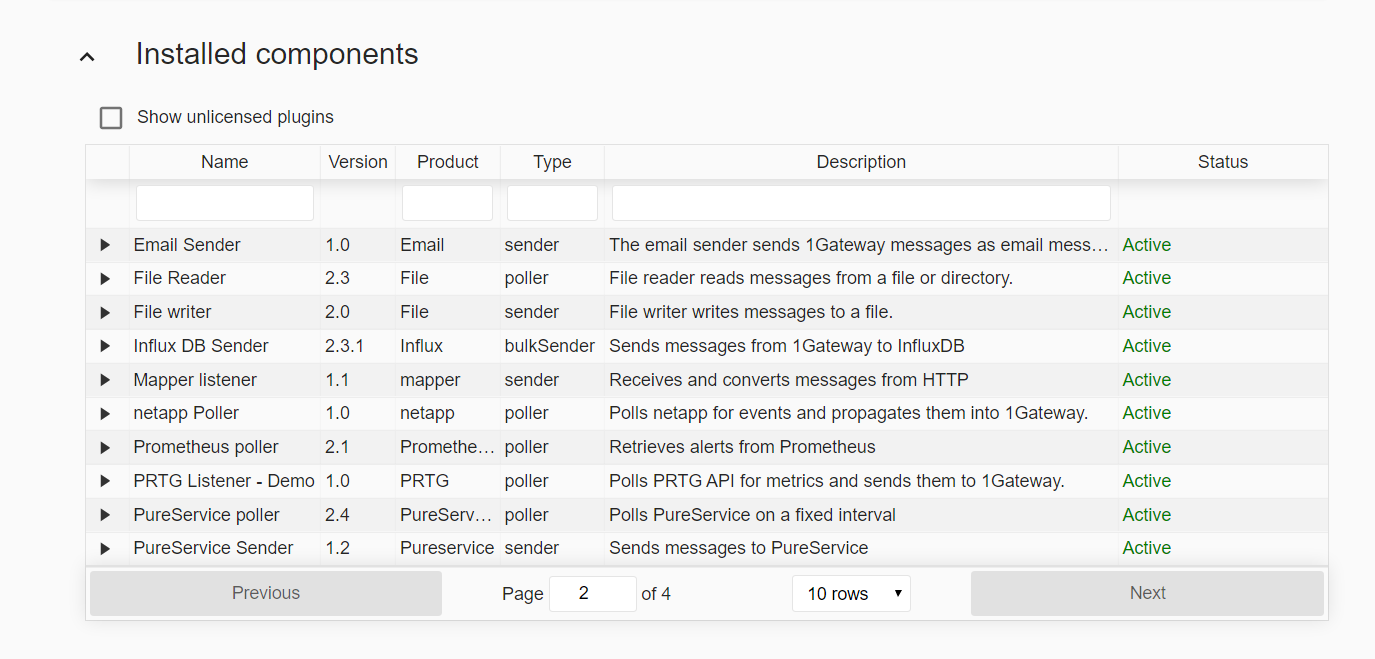Click the Next page button

(1147, 593)
